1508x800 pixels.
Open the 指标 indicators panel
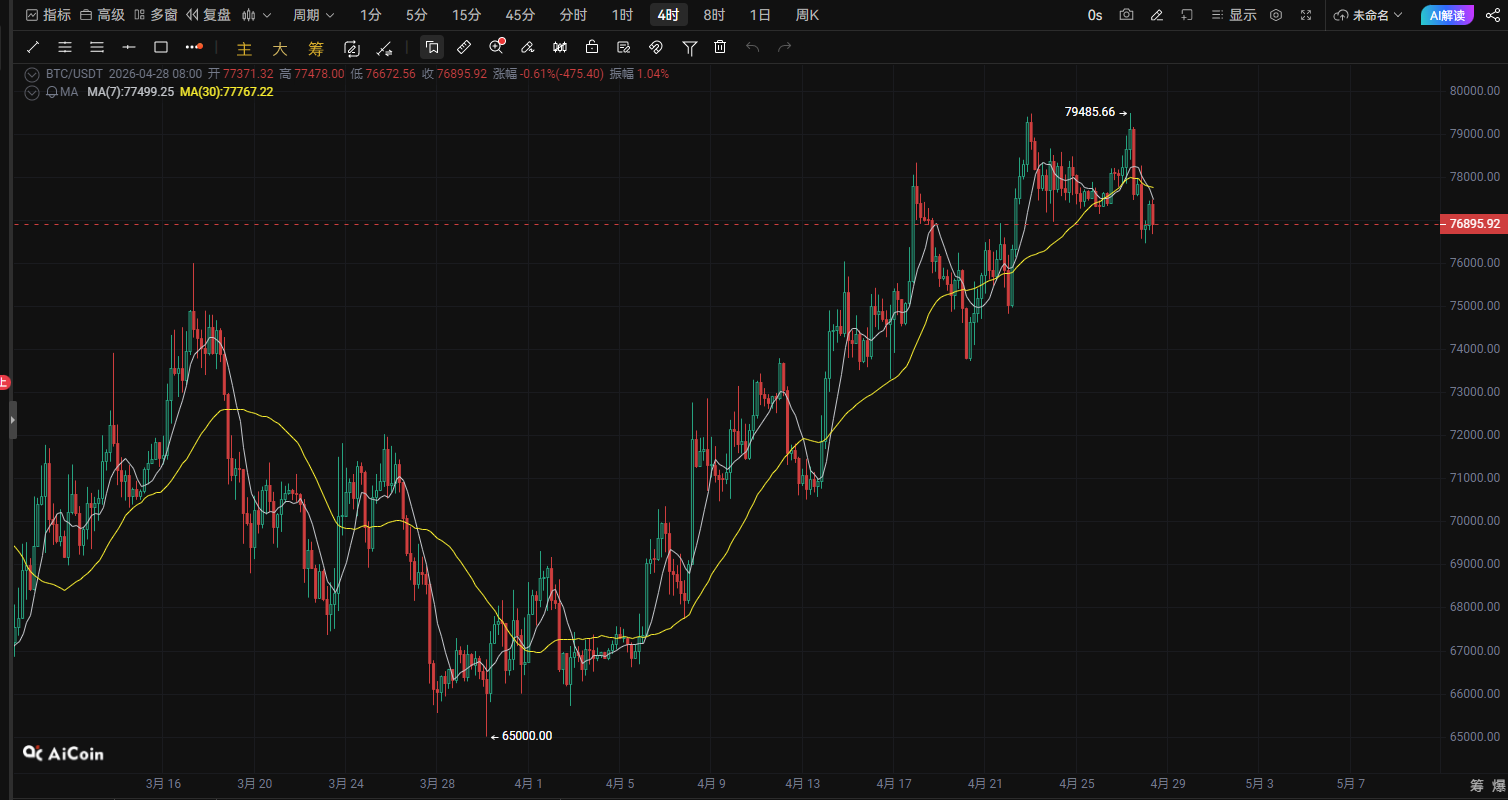coord(48,15)
